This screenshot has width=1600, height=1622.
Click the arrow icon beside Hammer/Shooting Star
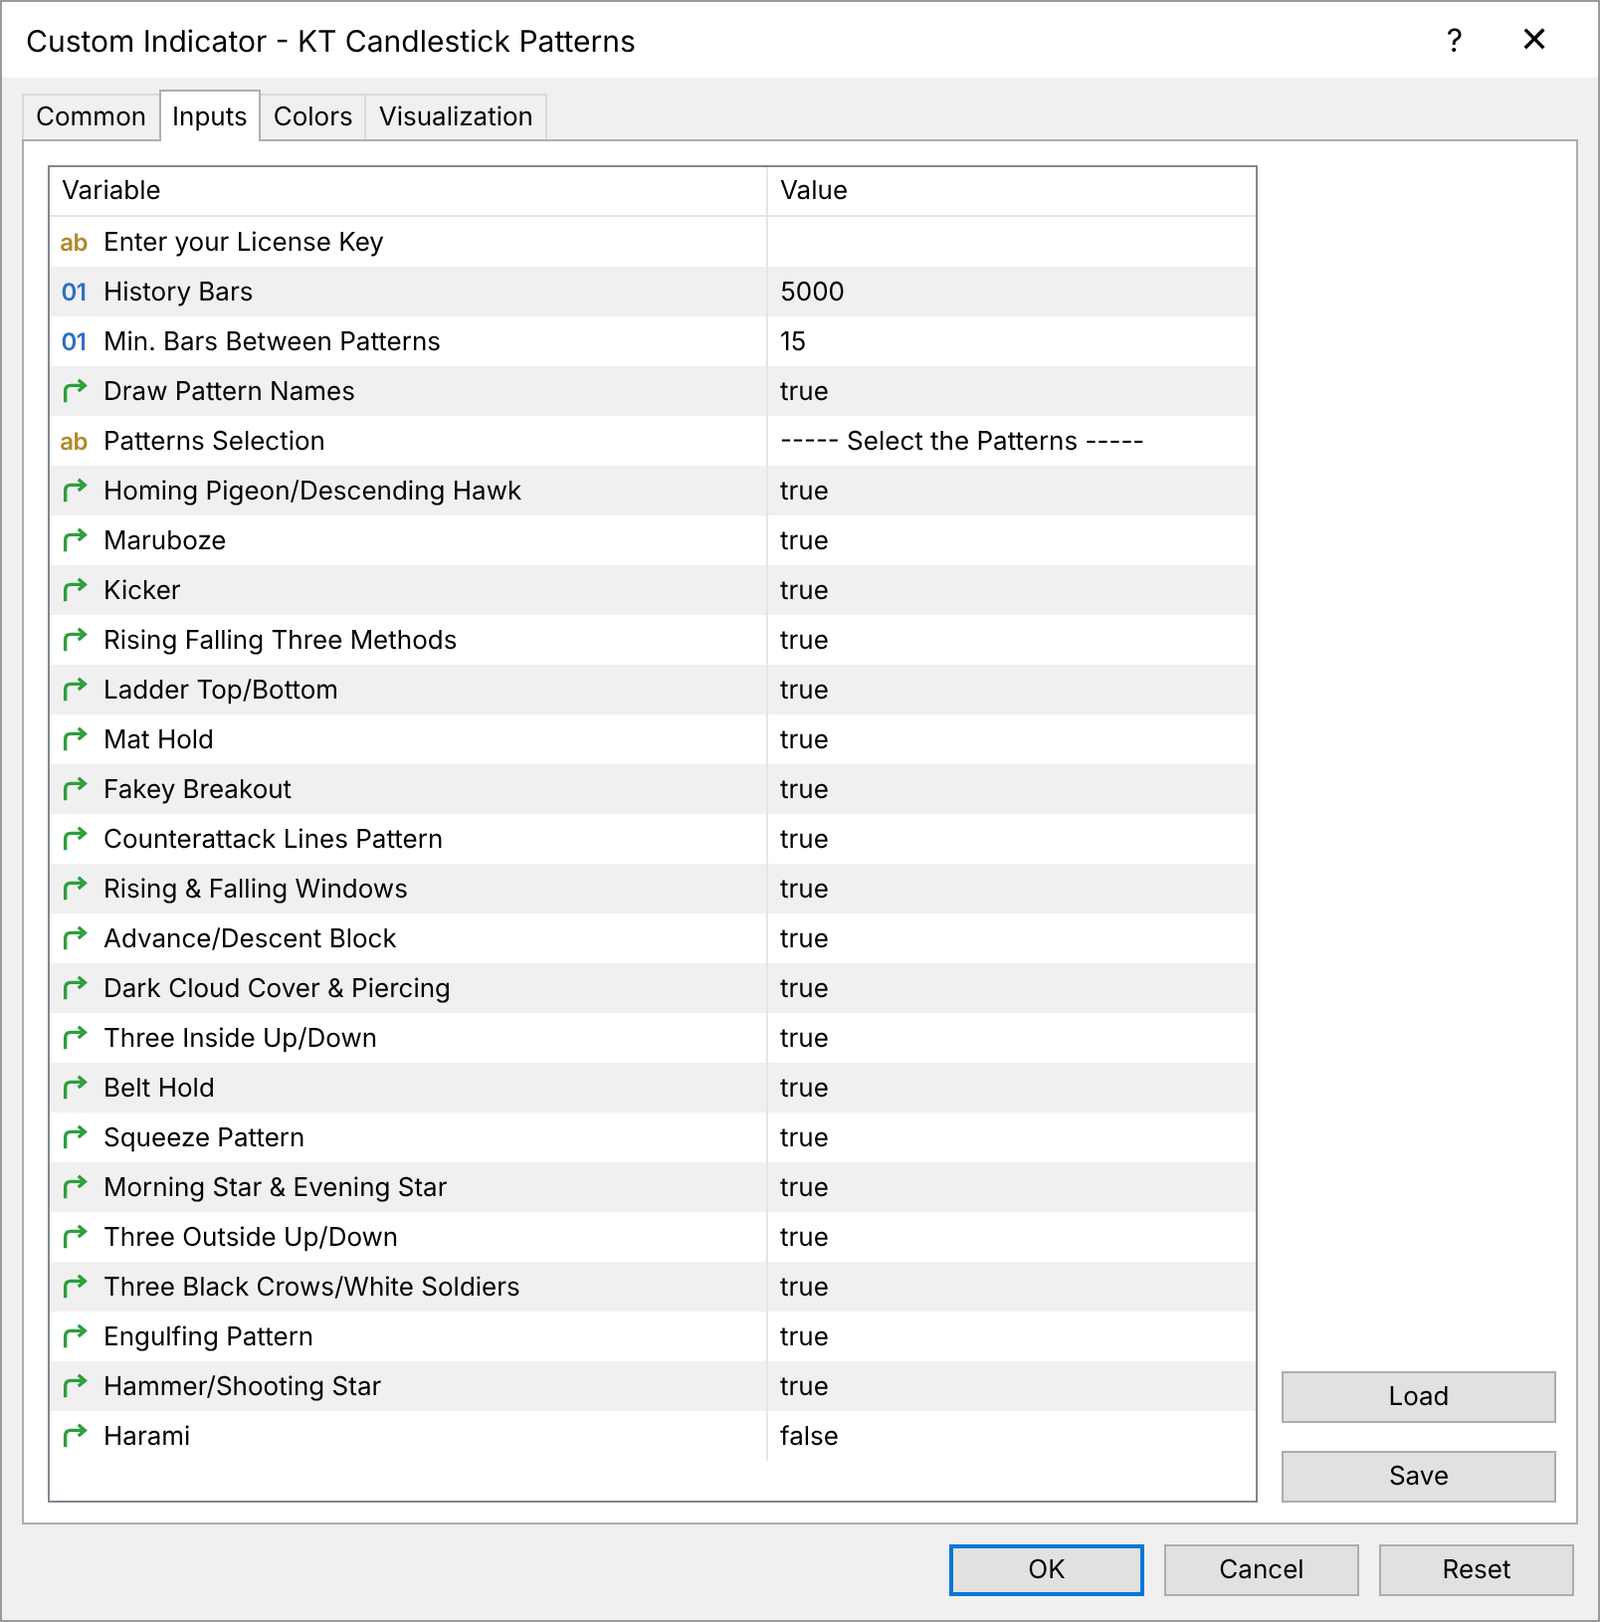point(75,1387)
